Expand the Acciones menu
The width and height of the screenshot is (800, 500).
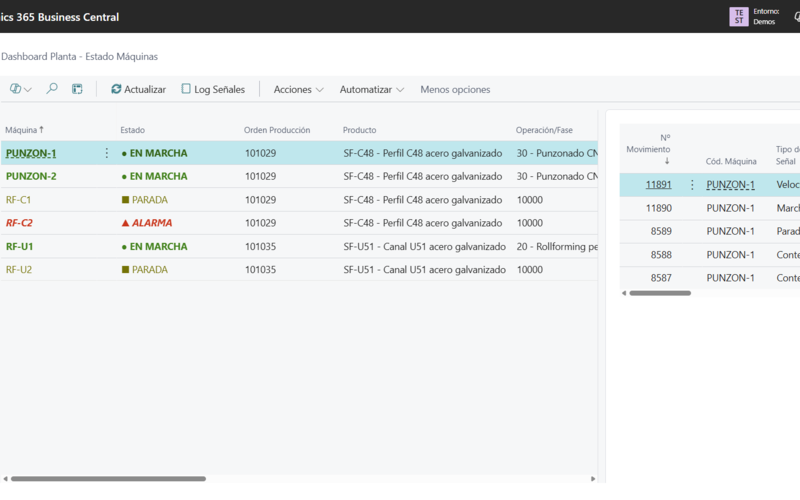click(298, 89)
